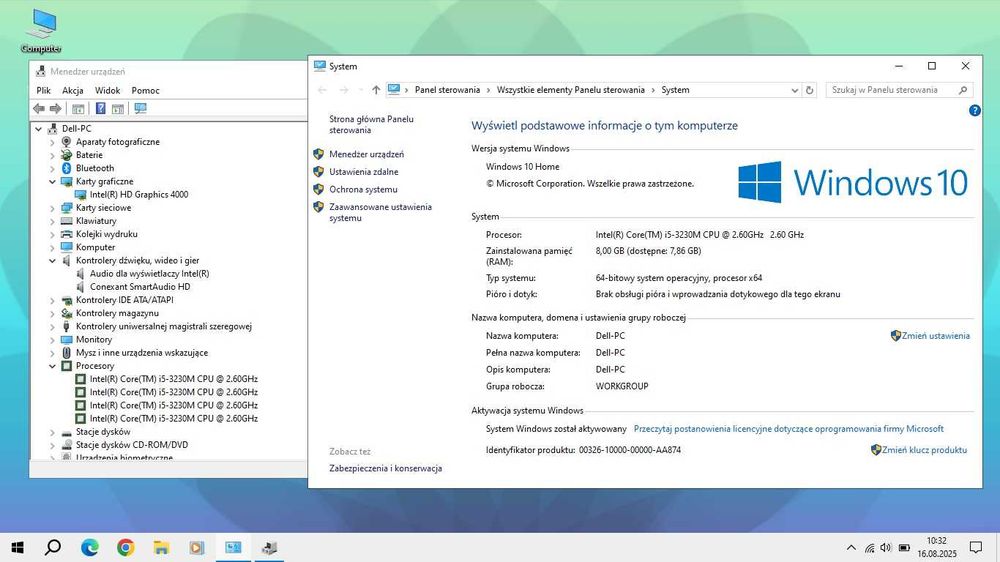This screenshot has height=562, width=1000.
Task: Open Zabezpieczenia i konserwacja link
Action: 385,468
